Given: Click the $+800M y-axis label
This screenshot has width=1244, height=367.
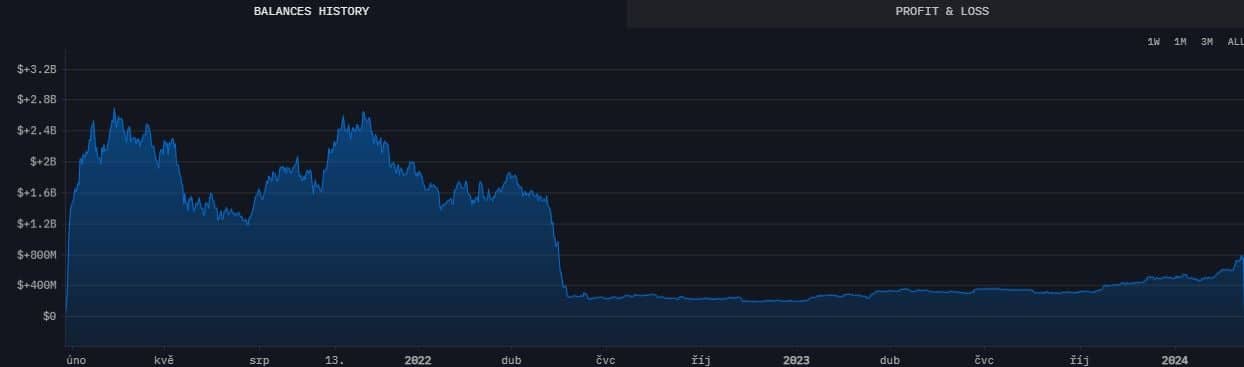Looking at the screenshot, I should pos(37,255).
